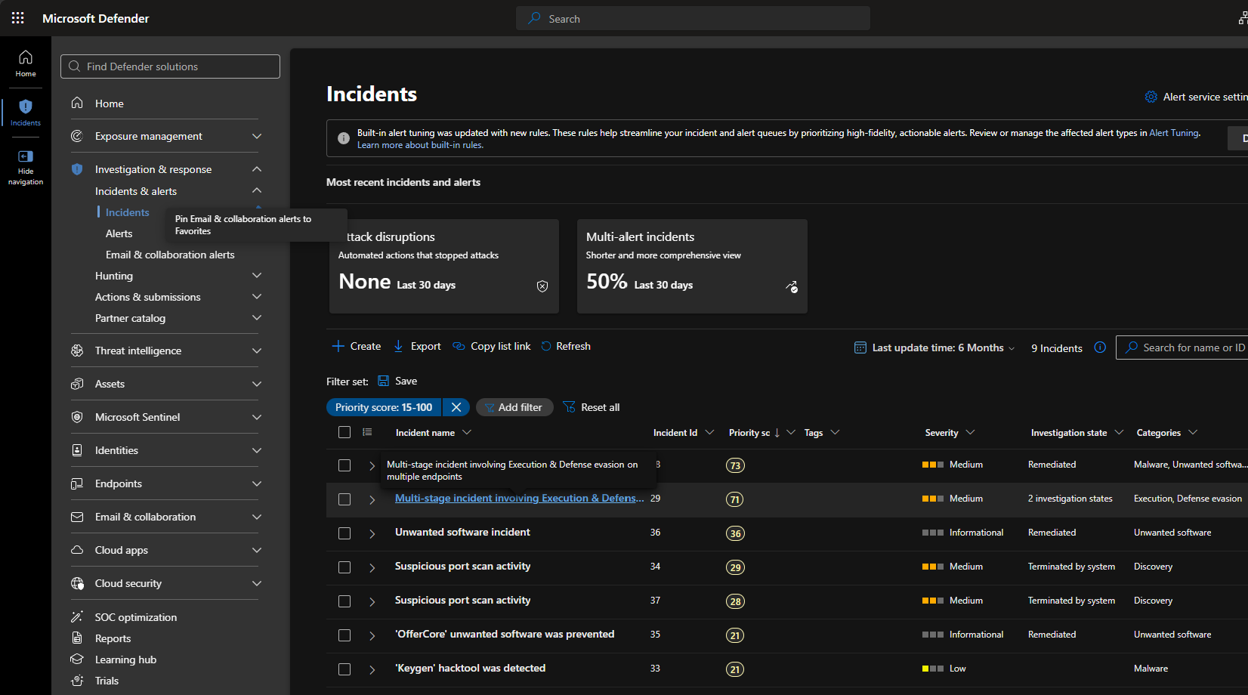Viewport: 1248px width, 695px height.
Task: Click the info icon next to 9 Incidents
Action: [x=1100, y=347]
